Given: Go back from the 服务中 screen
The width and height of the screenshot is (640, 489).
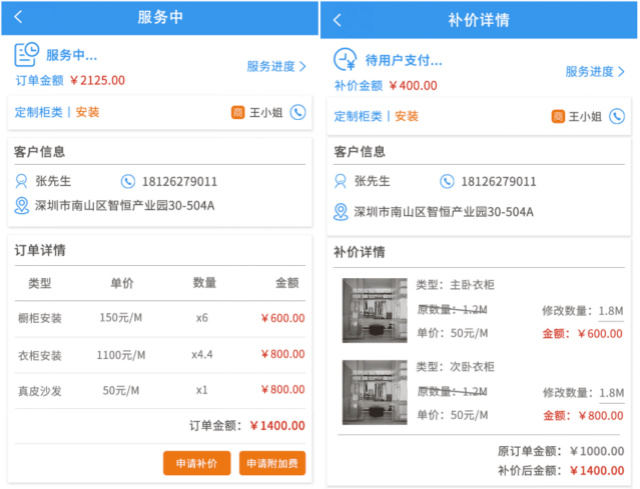Looking at the screenshot, I should [x=19, y=18].
